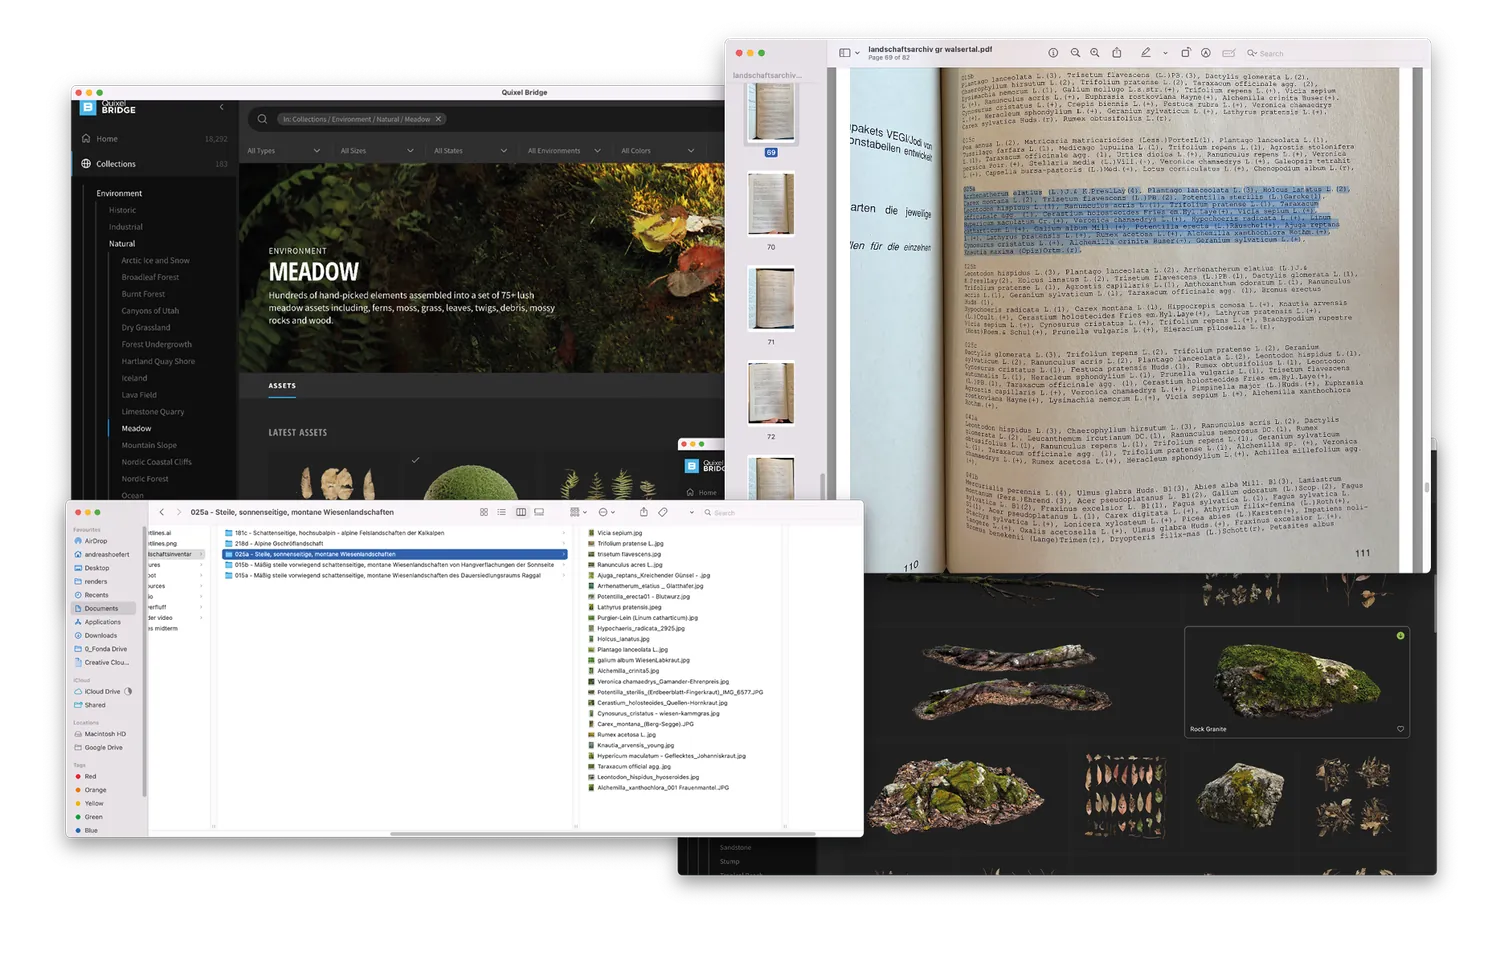
Task: Select the file Holcus_lanatus.jpg
Action: [623, 639]
